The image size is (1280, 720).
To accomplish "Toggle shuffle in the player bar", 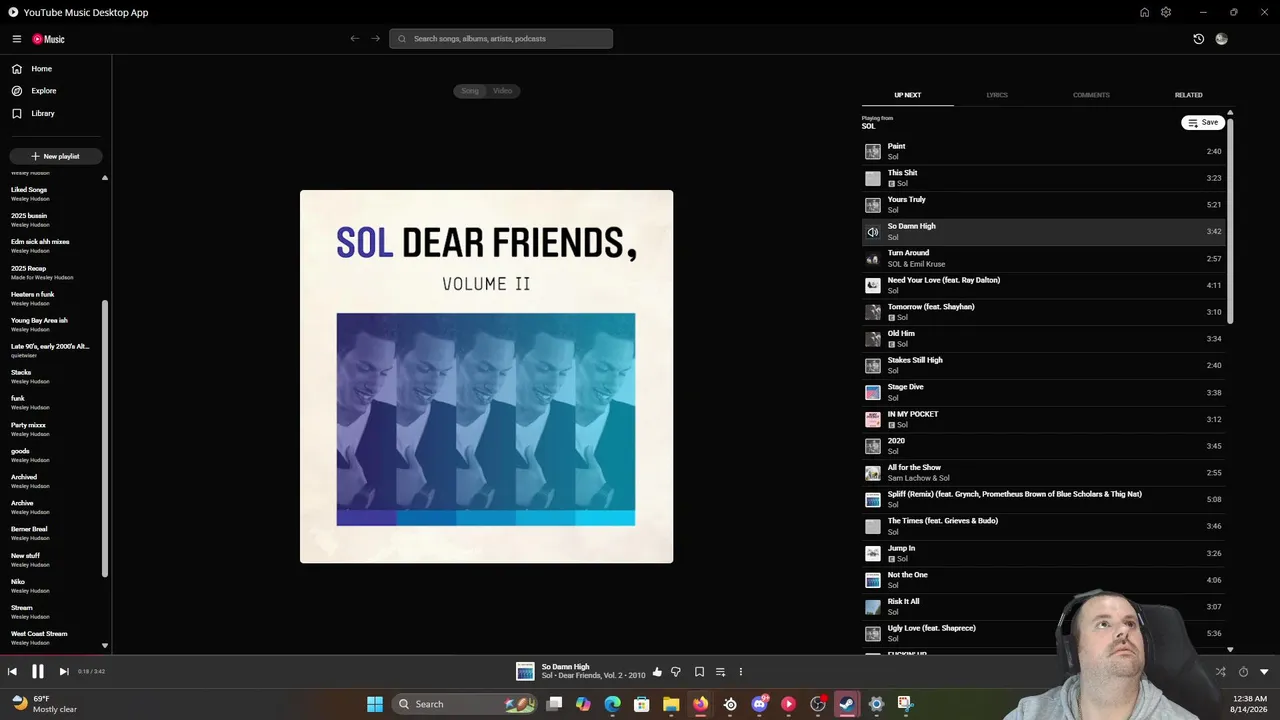I will pyautogui.click(x=1221, y=672).
